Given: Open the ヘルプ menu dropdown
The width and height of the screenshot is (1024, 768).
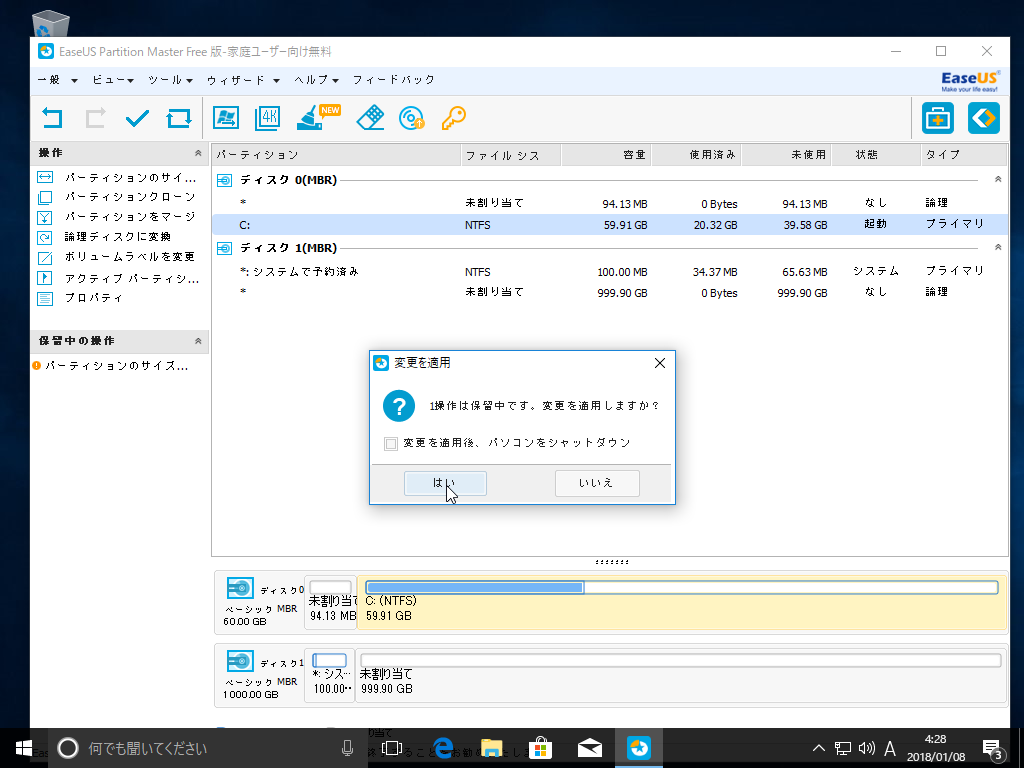Looking at the screenshot, I should click(x=317, y=80).
